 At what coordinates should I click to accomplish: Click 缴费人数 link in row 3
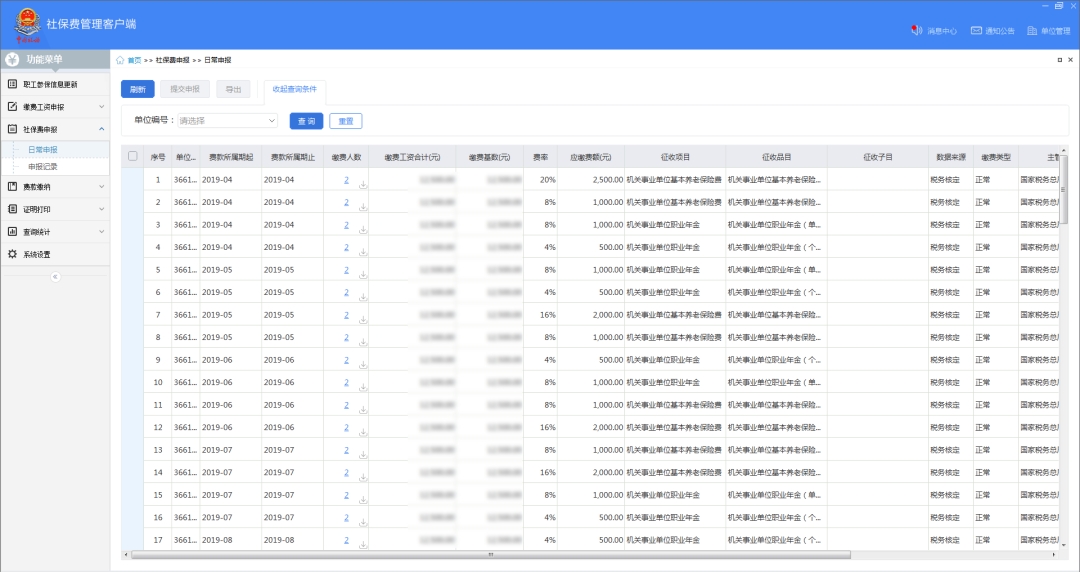pos(346,225)
